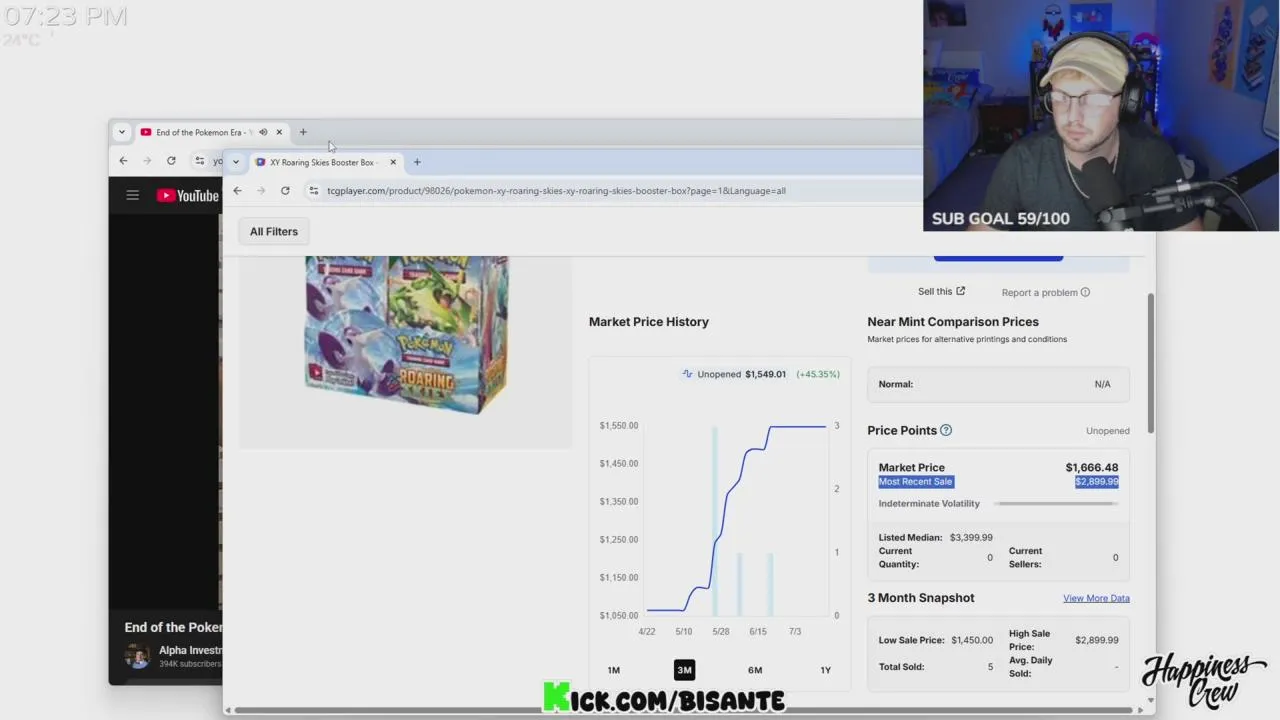Close XY Roaring Skies Booster Box tab
Screen dimensions: 1280x720
393,162
